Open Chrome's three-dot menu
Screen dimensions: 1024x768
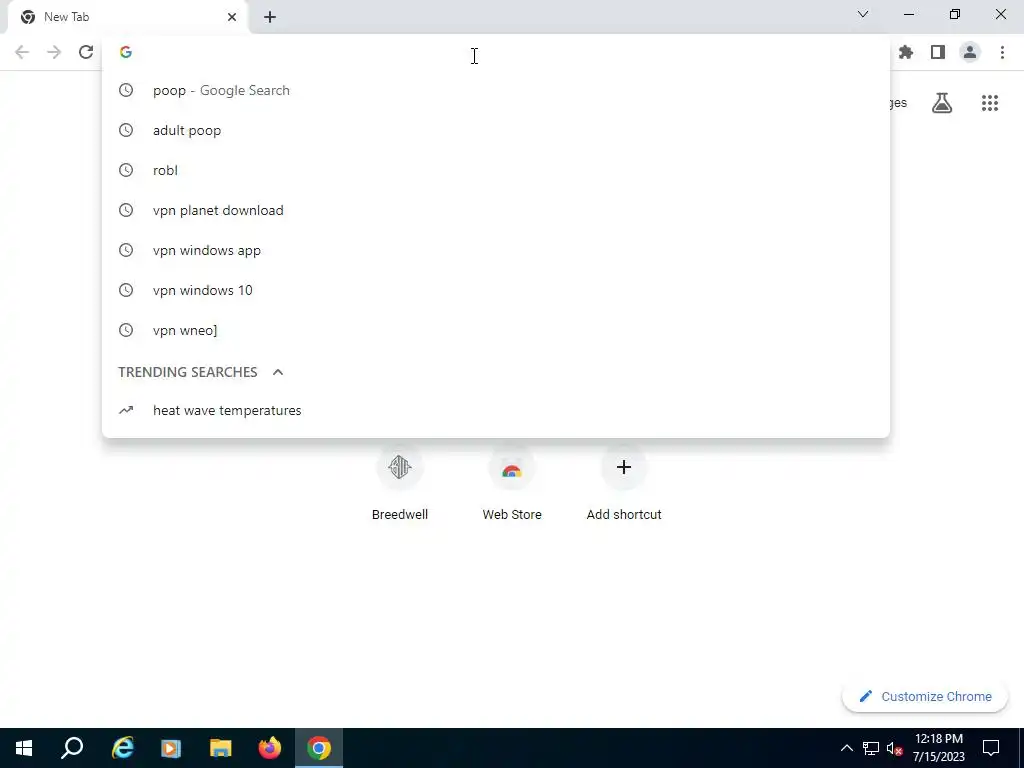pos(1002,52)
